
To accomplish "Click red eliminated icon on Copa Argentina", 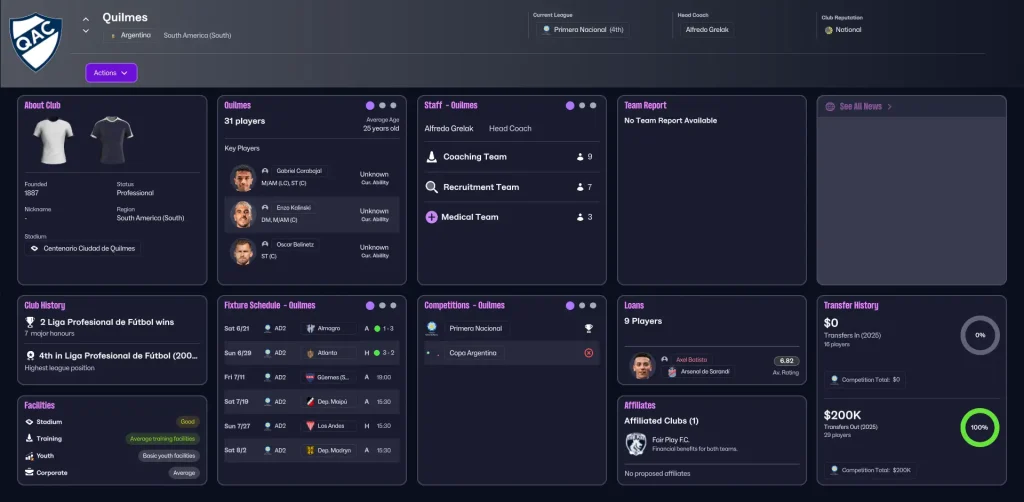I will 588,353.
